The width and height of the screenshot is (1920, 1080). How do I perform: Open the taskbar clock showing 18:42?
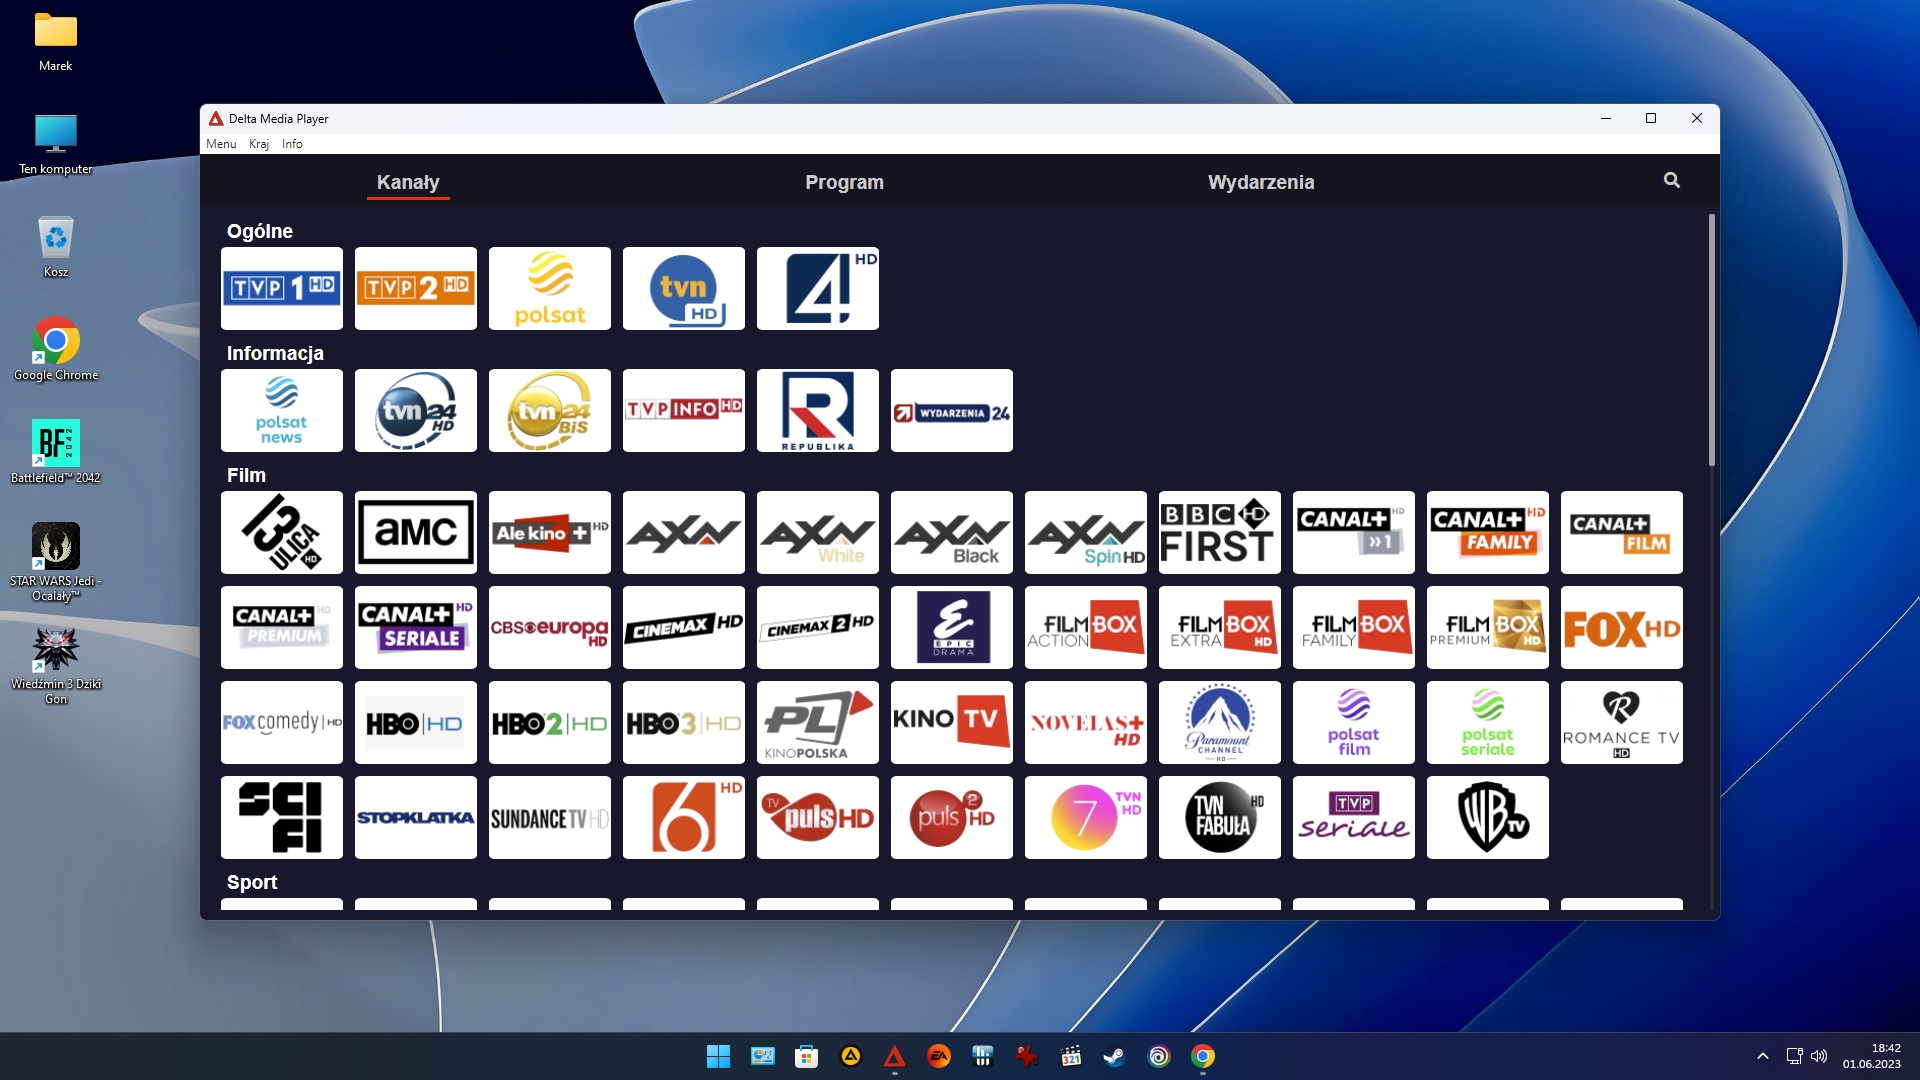click(1872, 1056)
